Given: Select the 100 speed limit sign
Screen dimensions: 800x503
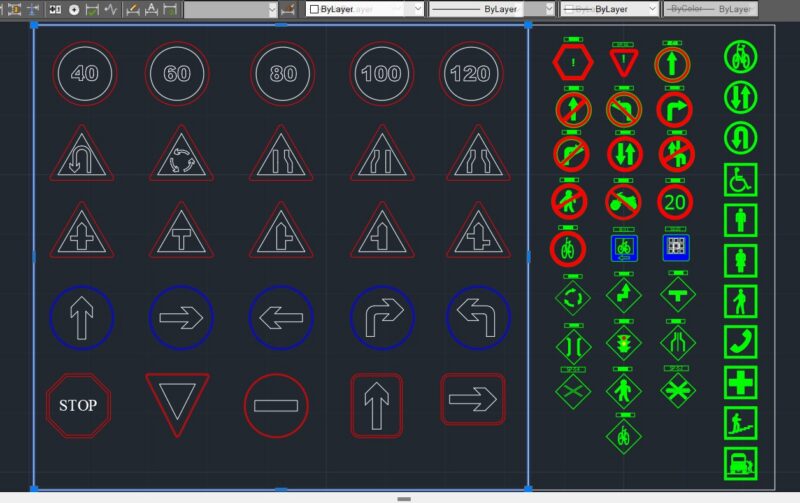Looking at the screenshot, I should click(382, 73).
